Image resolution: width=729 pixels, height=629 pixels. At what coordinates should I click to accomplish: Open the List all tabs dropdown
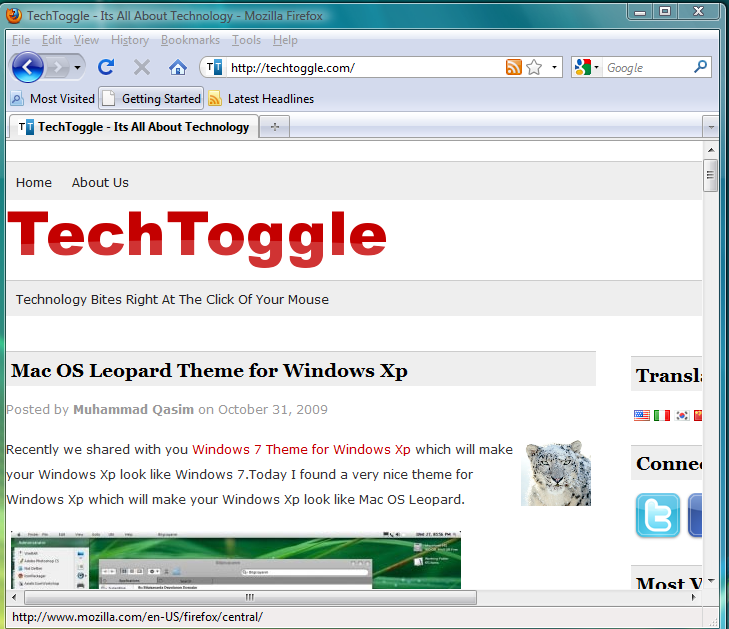pyautogui.click(x=711, y=127)
